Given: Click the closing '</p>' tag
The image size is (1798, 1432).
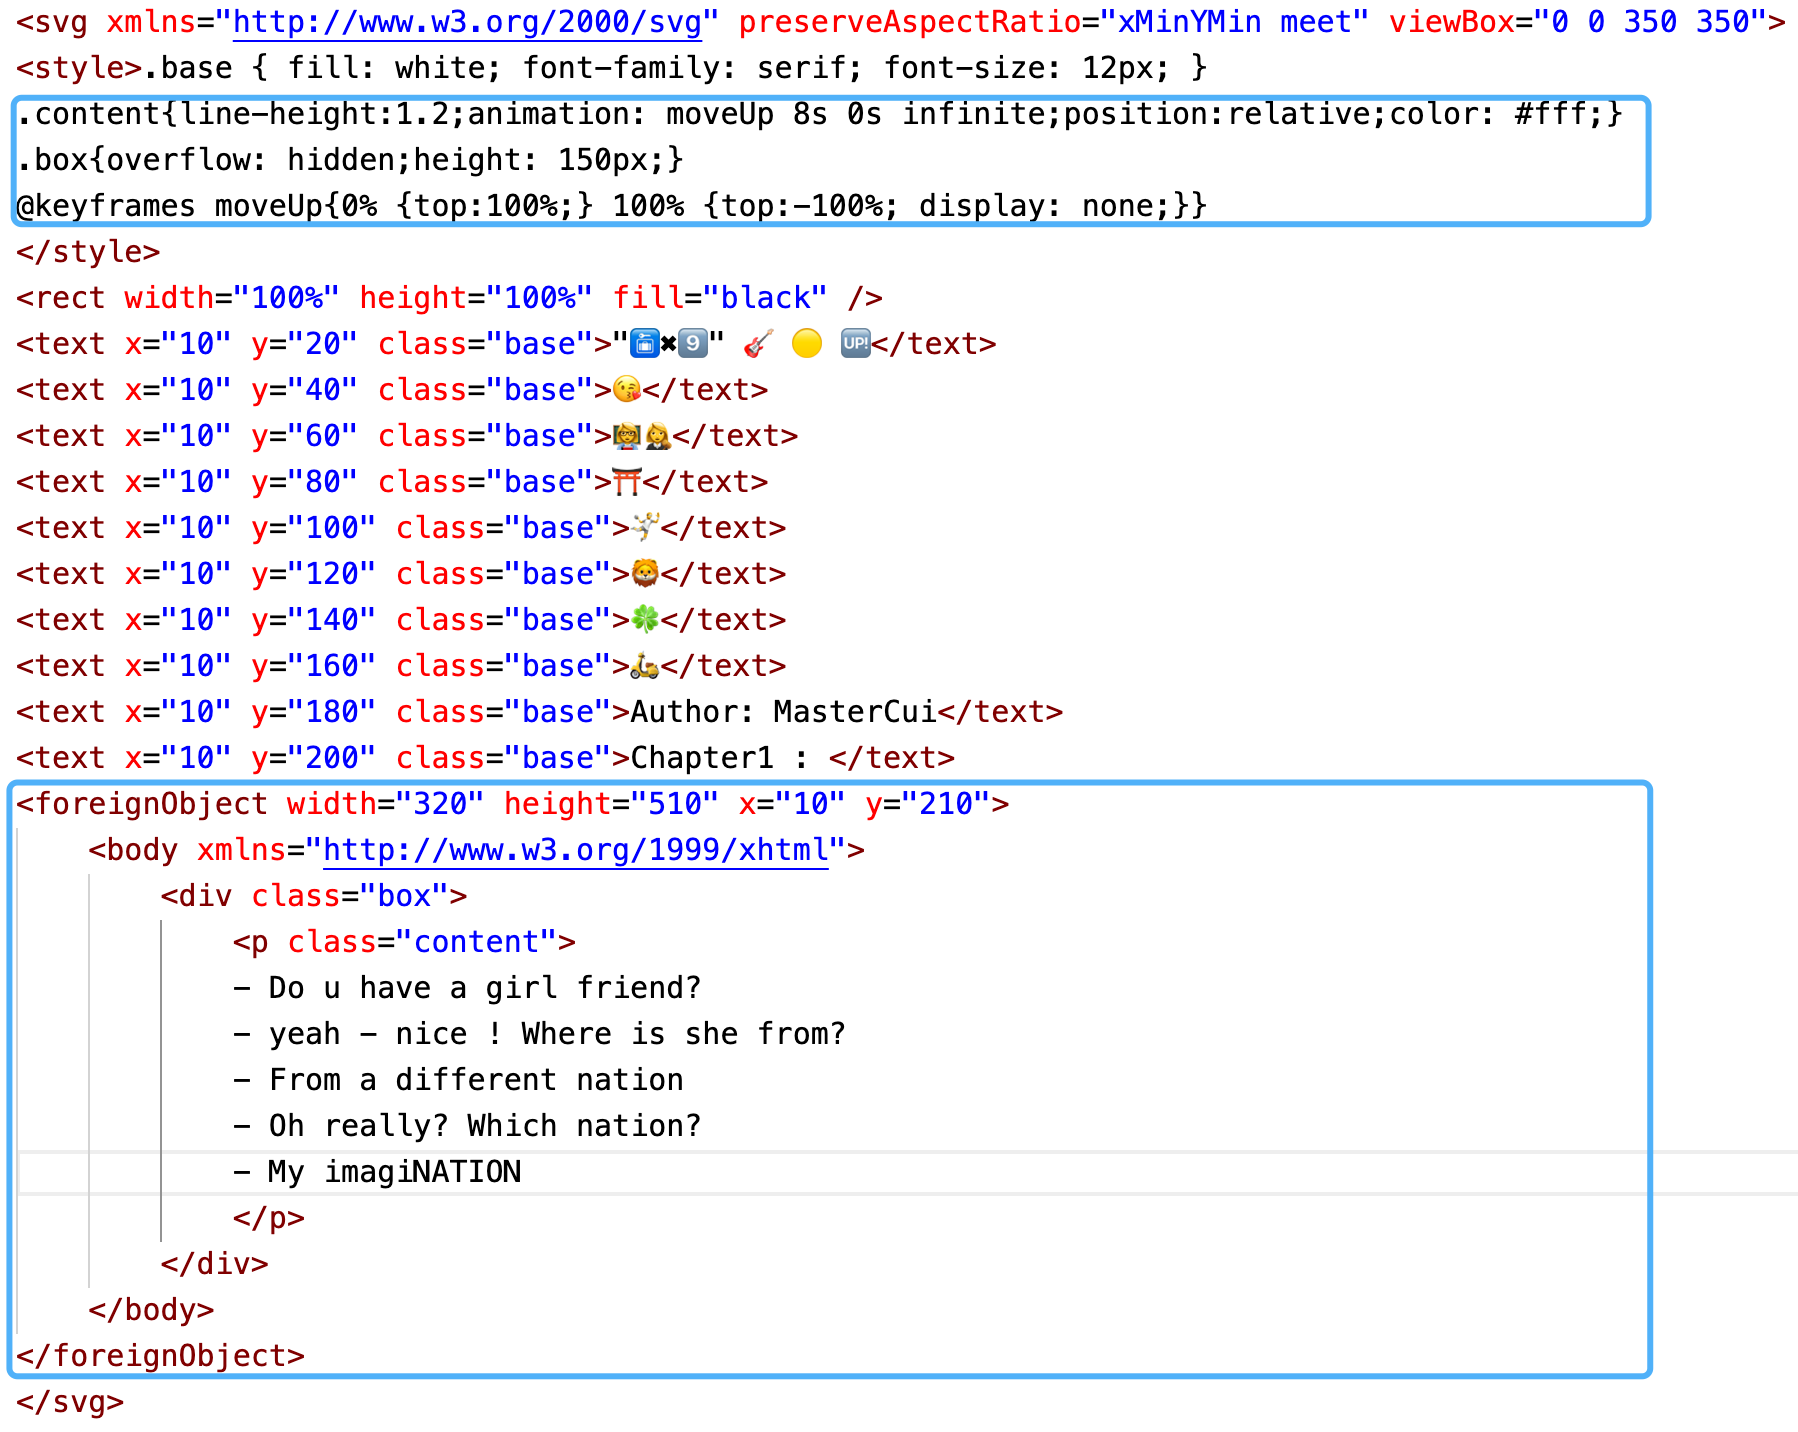Looking at the screenshot, I should [x=269, y=1218].
